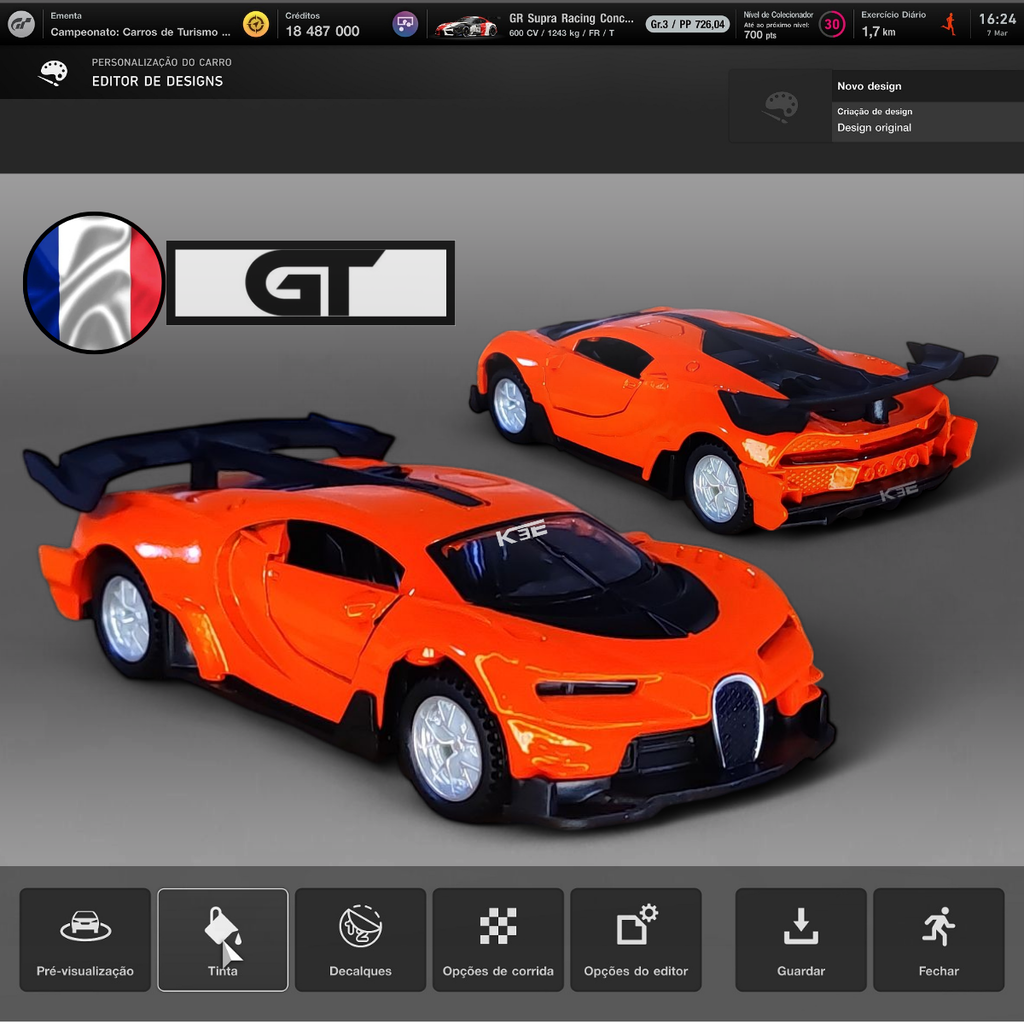Click the PERSONALIZAÇÃO DO CARRO label

pyautogui.click(x=161, y=62)
